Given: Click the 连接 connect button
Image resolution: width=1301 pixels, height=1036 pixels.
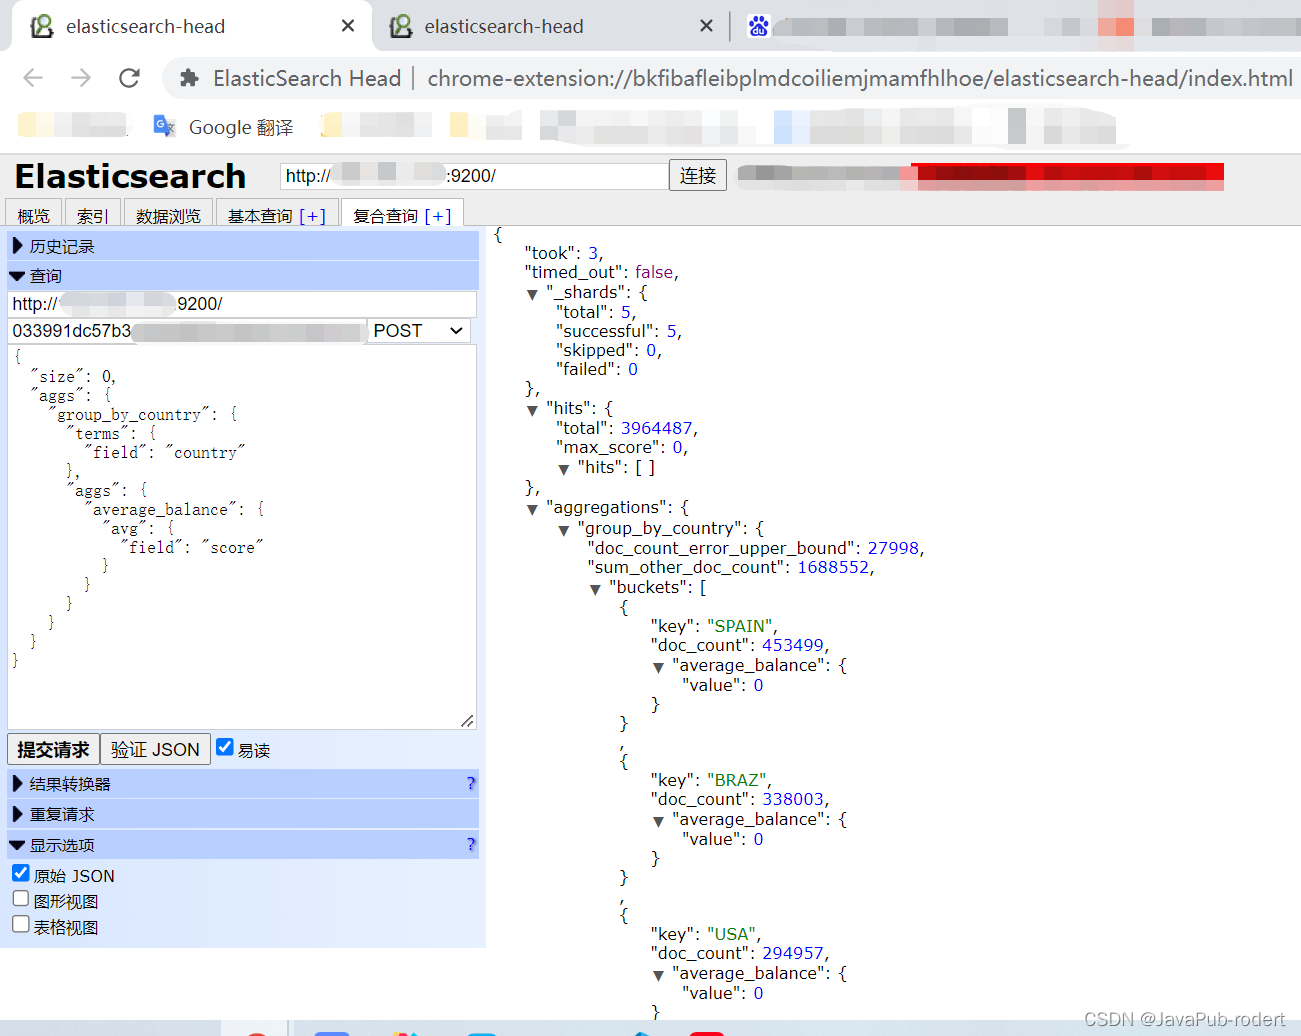Looking at the screenshot, I should coord(698,176).
